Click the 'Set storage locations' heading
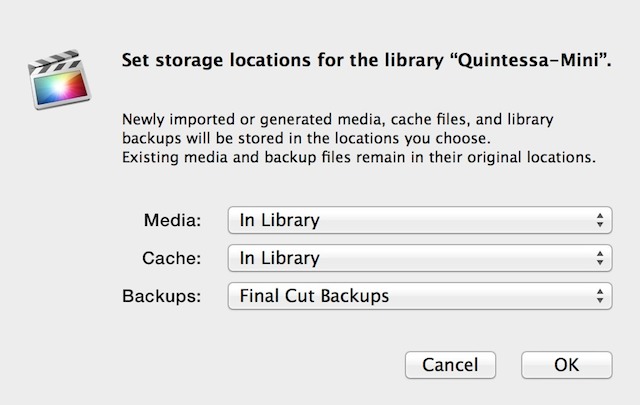640x405 pixels. coord(218,60)
